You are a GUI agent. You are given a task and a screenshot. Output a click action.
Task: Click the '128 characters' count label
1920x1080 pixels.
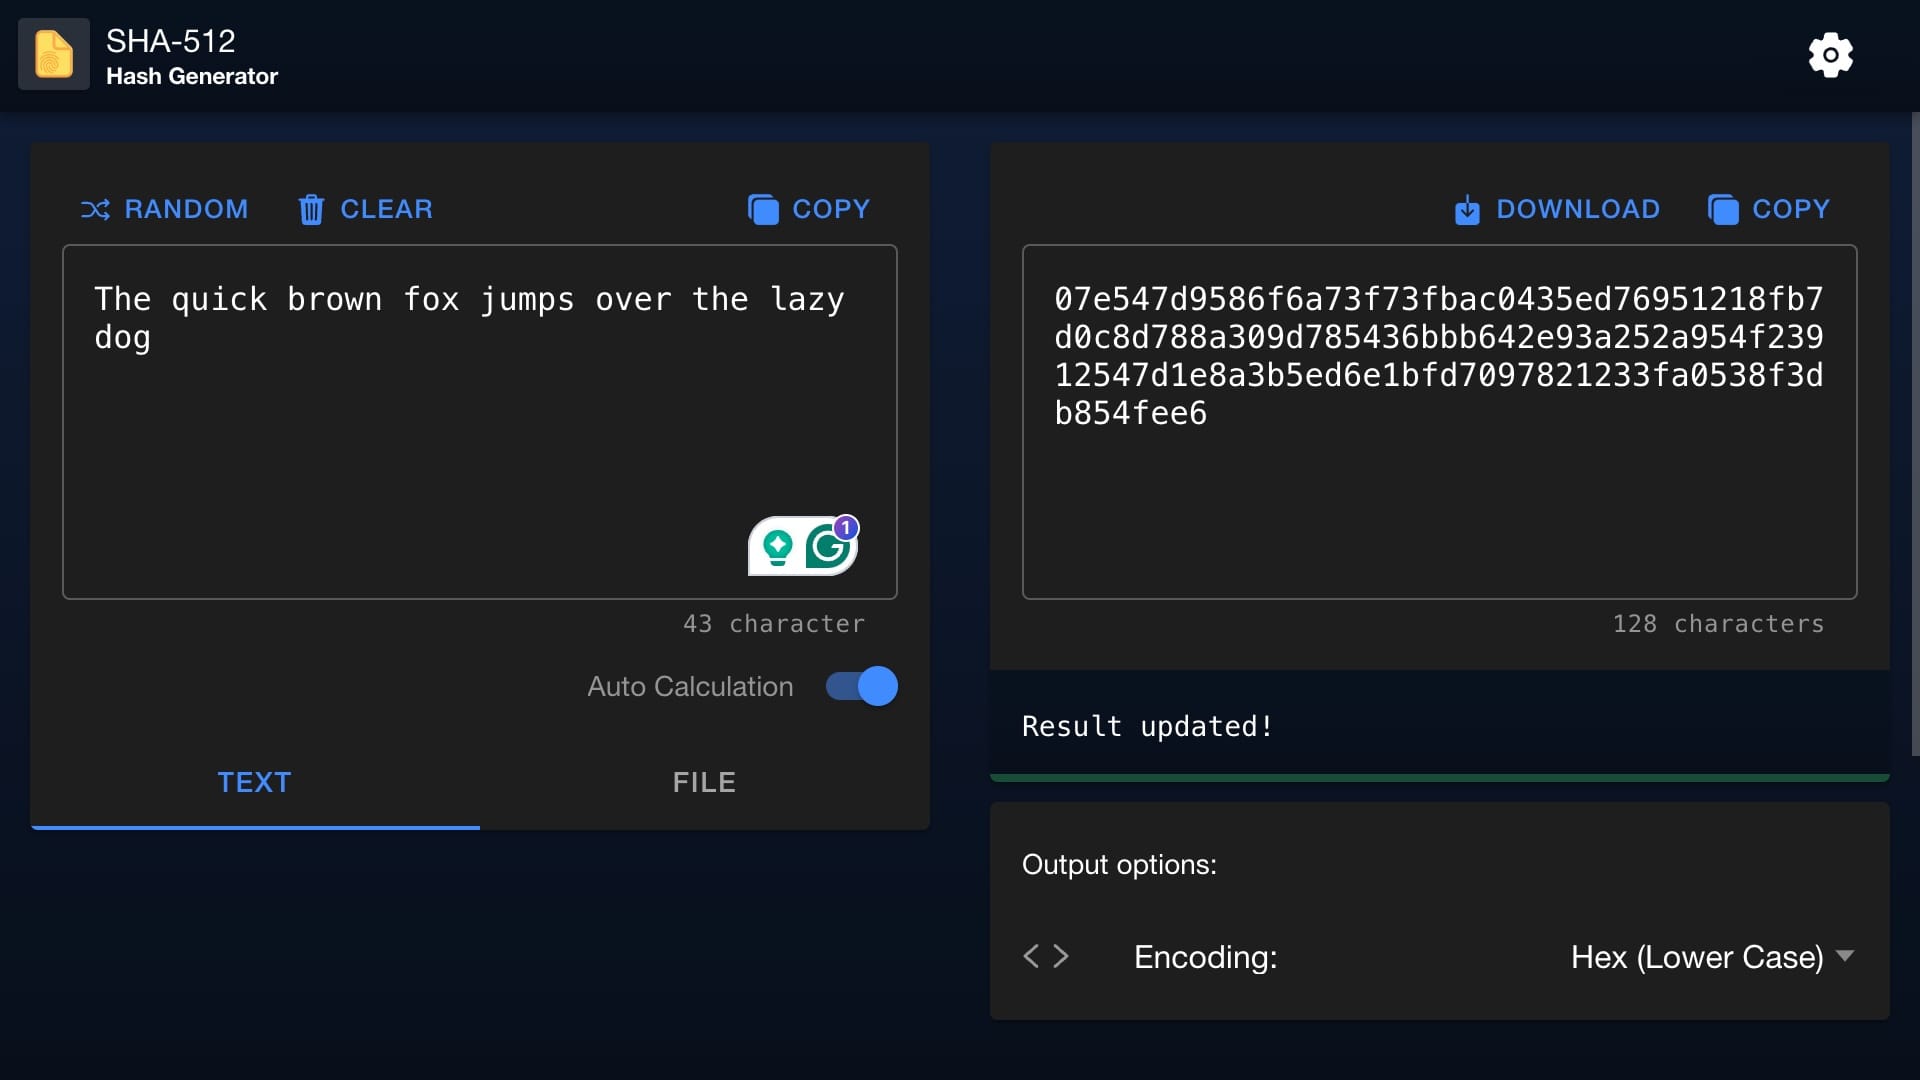pos(1719,624)
